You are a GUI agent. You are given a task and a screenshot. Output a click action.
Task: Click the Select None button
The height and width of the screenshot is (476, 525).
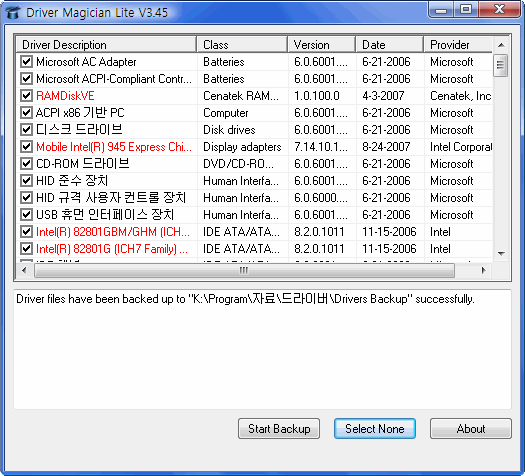pyautogui.click(x=375, y=428)
